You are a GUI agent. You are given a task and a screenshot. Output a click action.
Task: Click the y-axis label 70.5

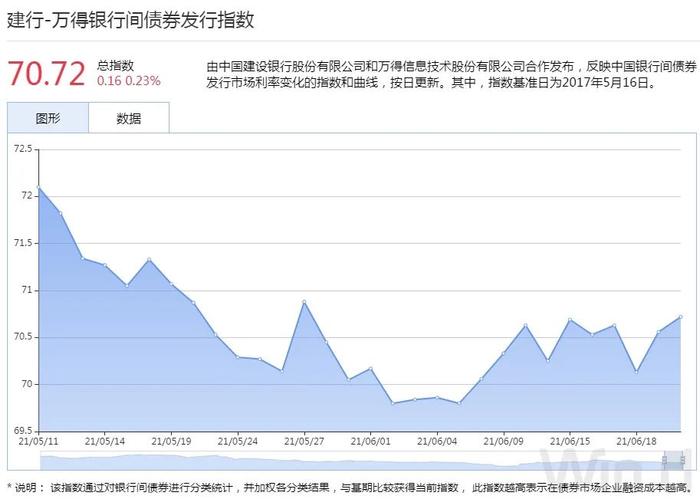pyautogui.click(x=24, y=337)
